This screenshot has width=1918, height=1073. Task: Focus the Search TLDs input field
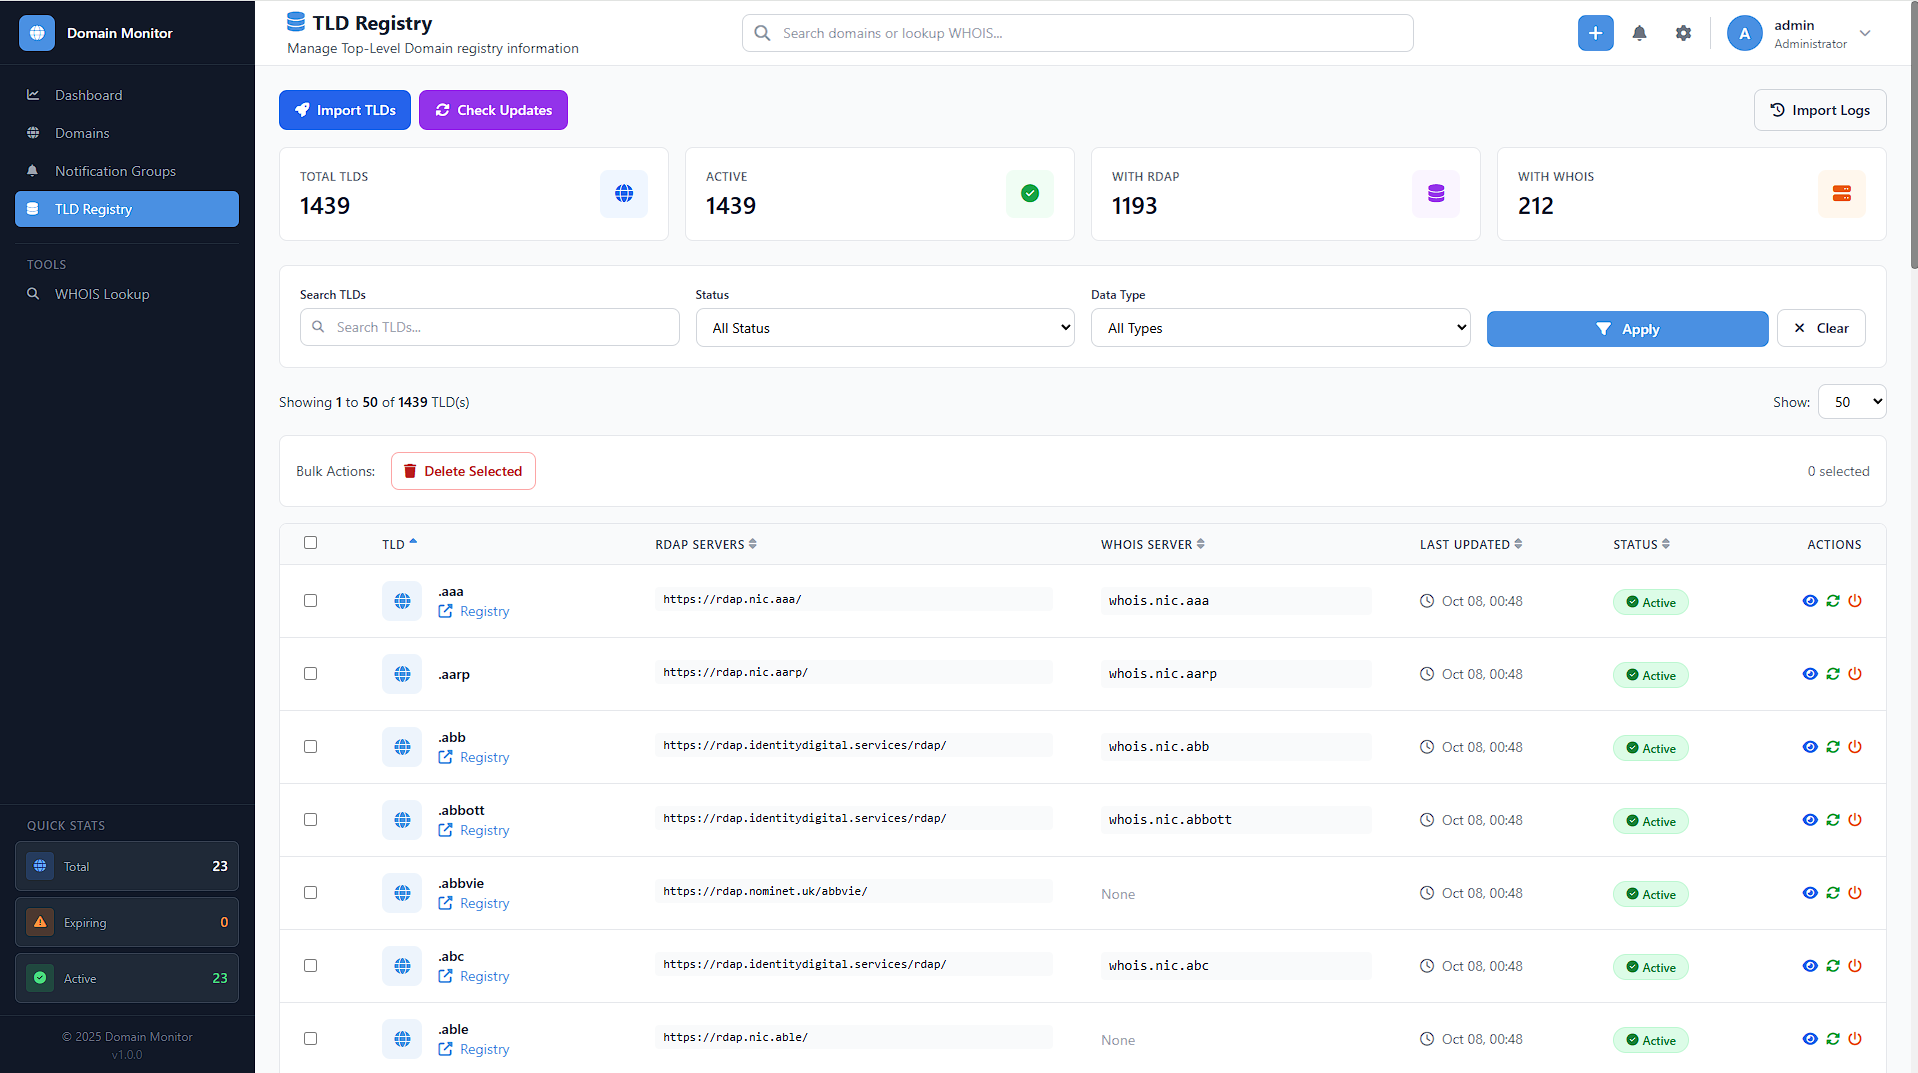click(500, 327)
